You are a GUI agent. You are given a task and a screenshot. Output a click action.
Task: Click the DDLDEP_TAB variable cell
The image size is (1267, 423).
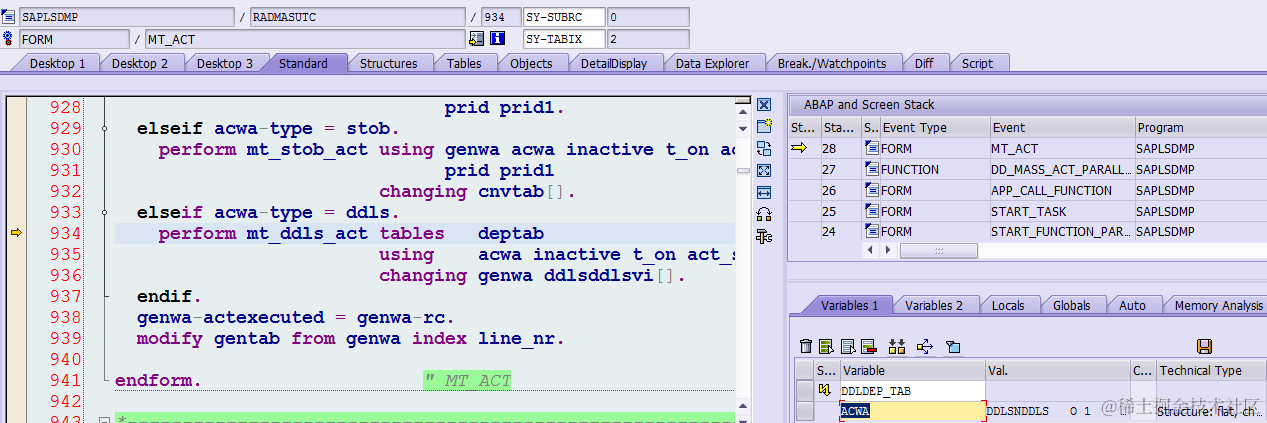click(x=912, y=391)
